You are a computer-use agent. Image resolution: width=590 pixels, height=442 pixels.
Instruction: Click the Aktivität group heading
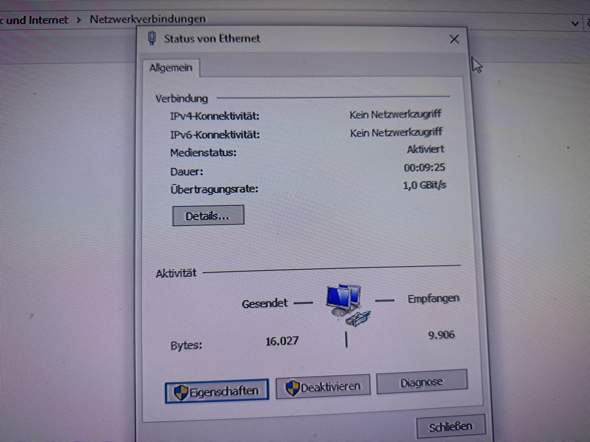pos(176,273)
